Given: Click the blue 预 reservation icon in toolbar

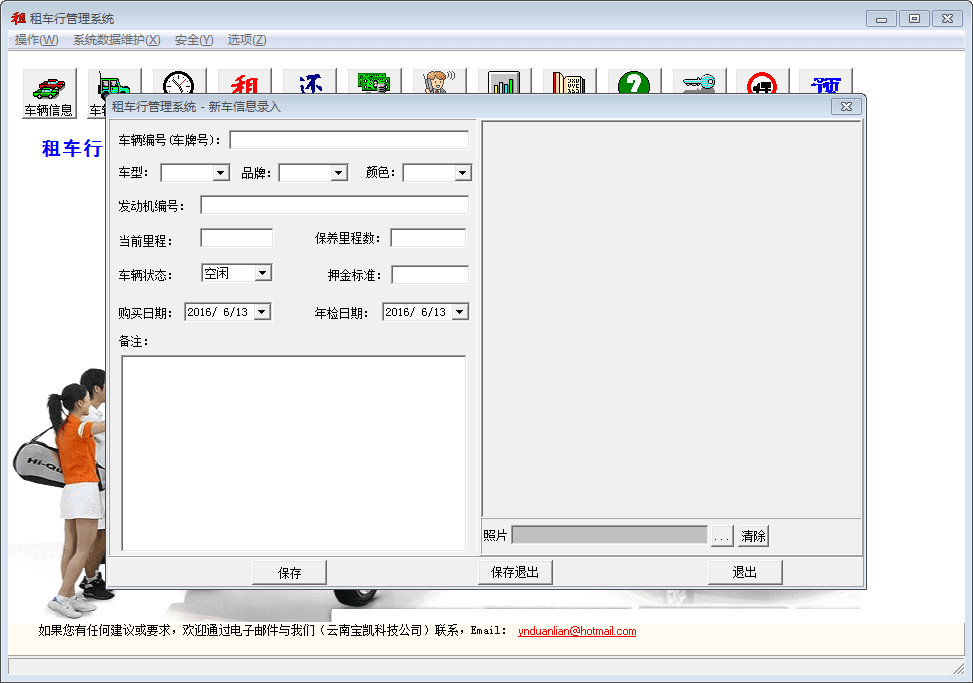Looking at the screenshot, I should coord(826,83).
